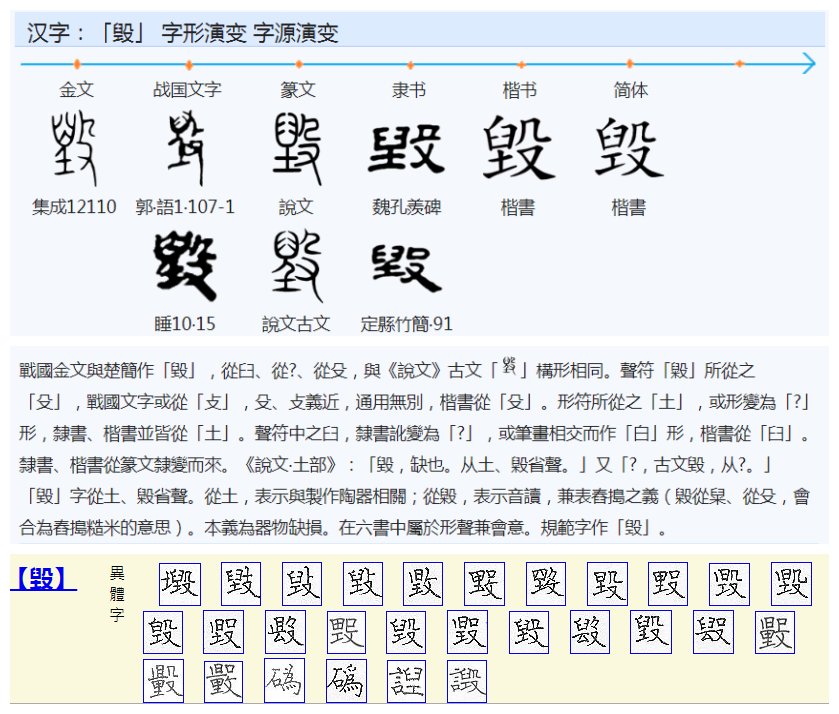Click the rightmost timeline marker near the arrow
This screenshot has width=839, height=714.
click(740, 62)
